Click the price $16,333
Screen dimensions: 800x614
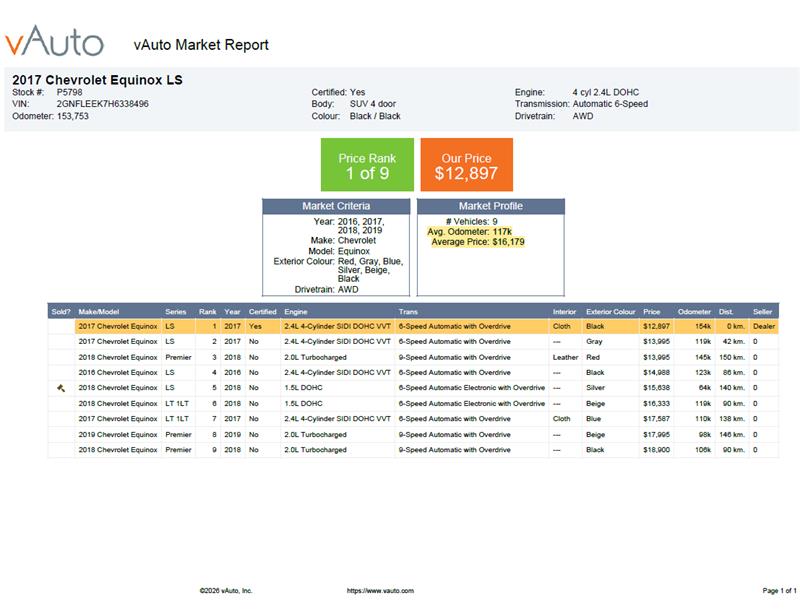pos(656,404)
